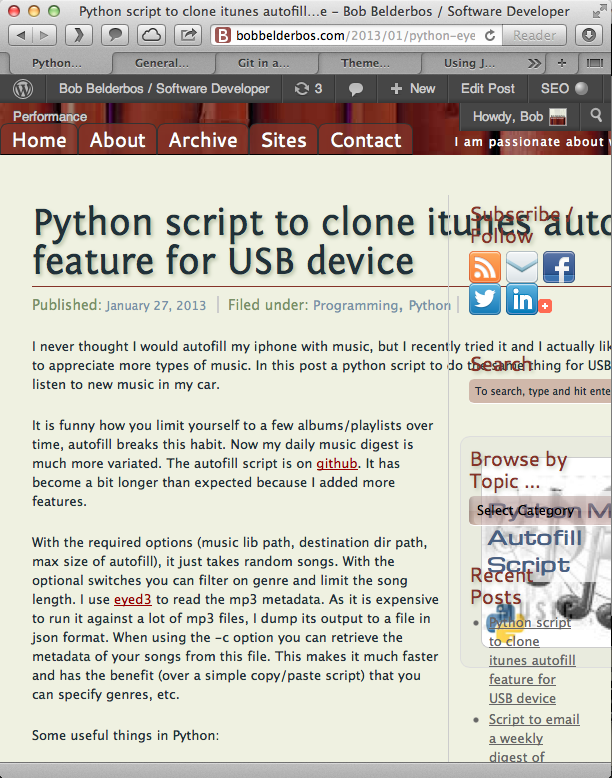Switch to the Using J... tab
The image size is (612, 778).
[469, 63]
